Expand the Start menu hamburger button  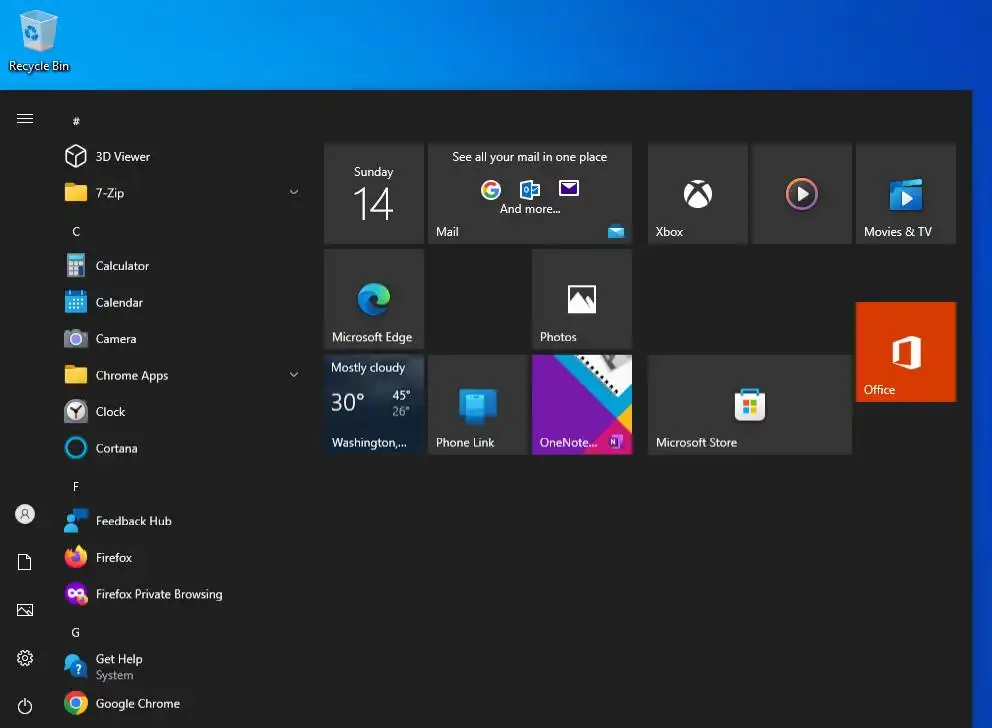(x=25, y=119)
